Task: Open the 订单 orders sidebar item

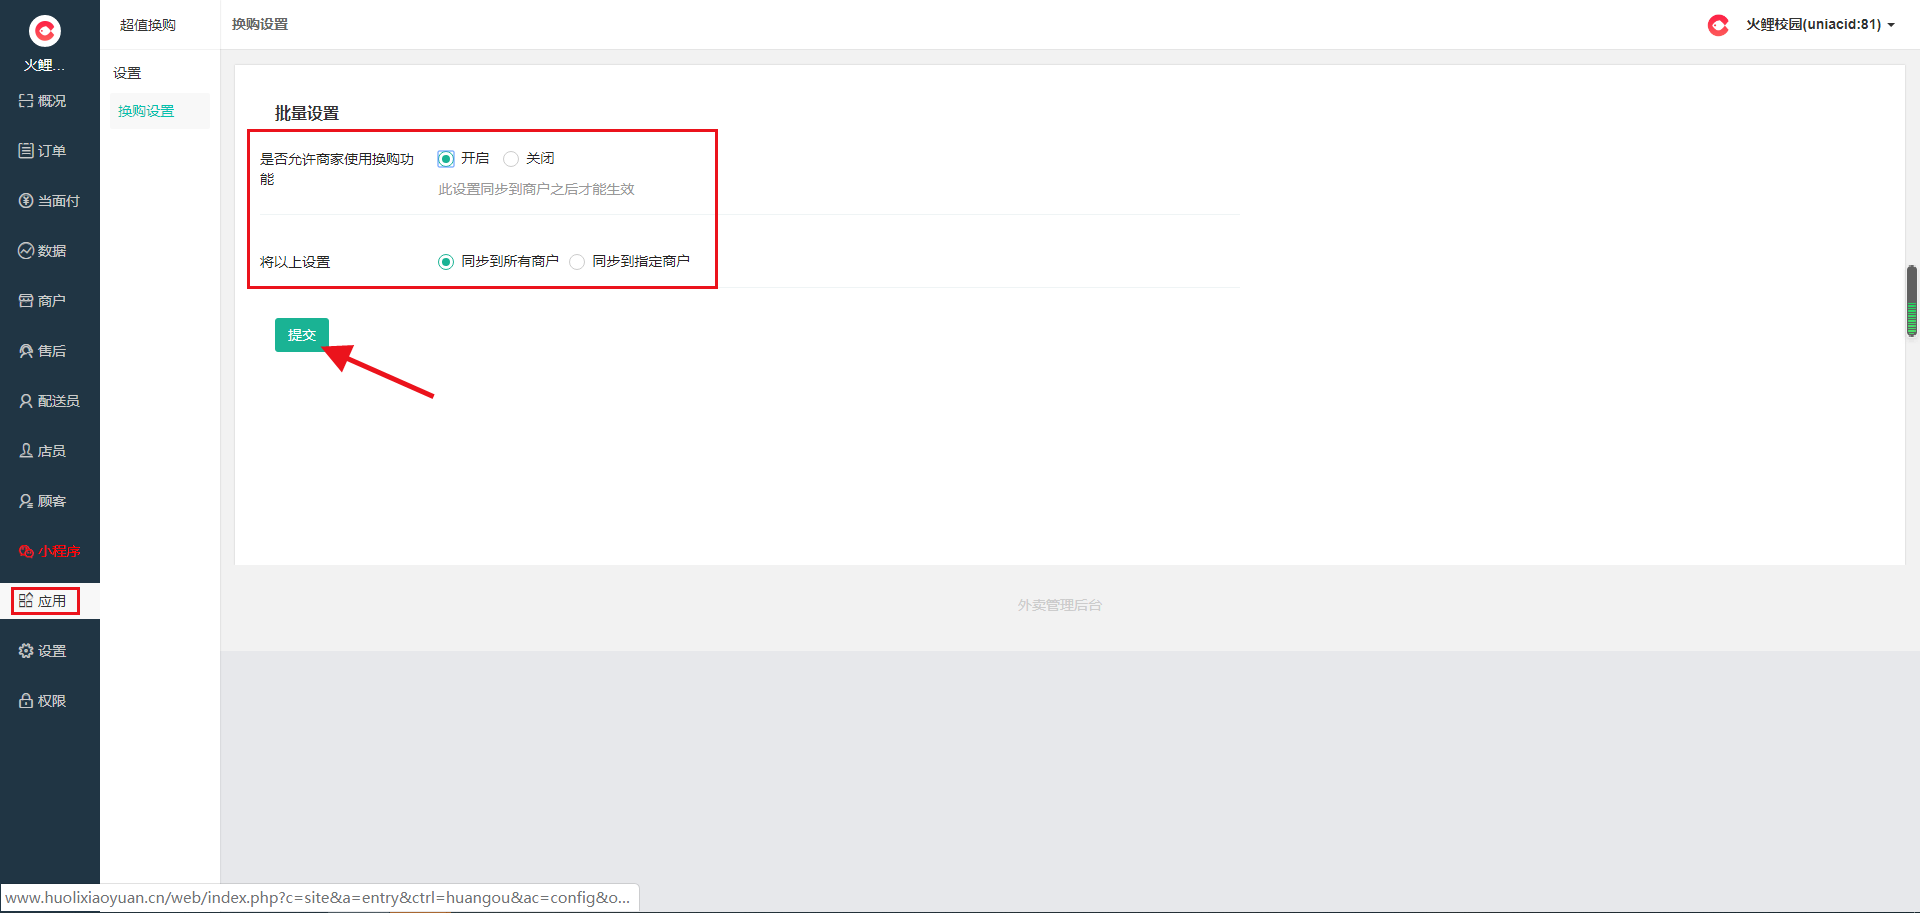Action: pyautogui.click(x=42, y=151)
